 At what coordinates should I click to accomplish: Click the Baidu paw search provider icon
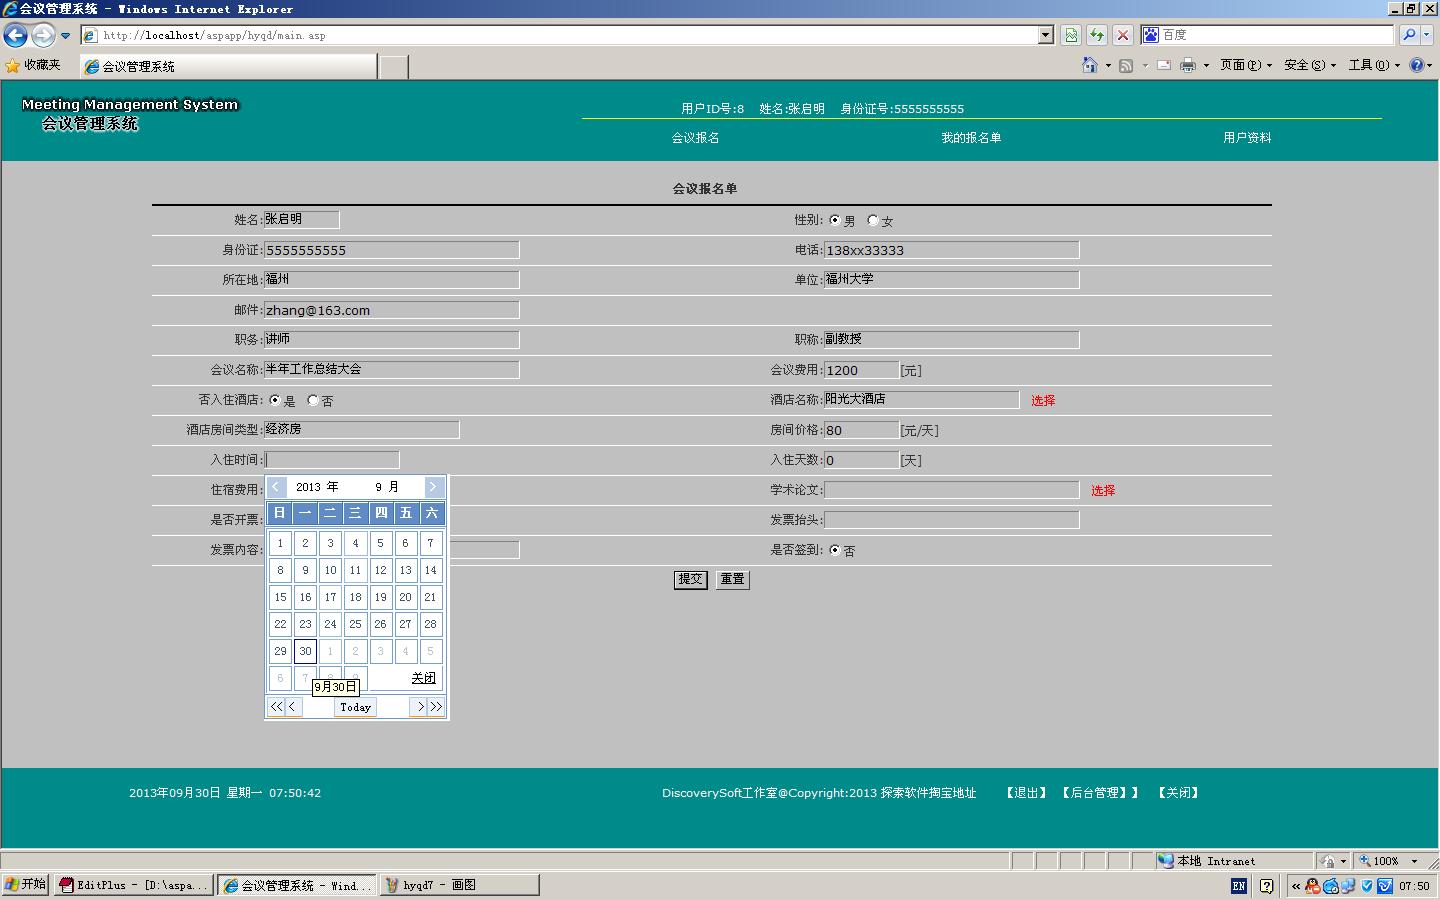[1151, 35]
